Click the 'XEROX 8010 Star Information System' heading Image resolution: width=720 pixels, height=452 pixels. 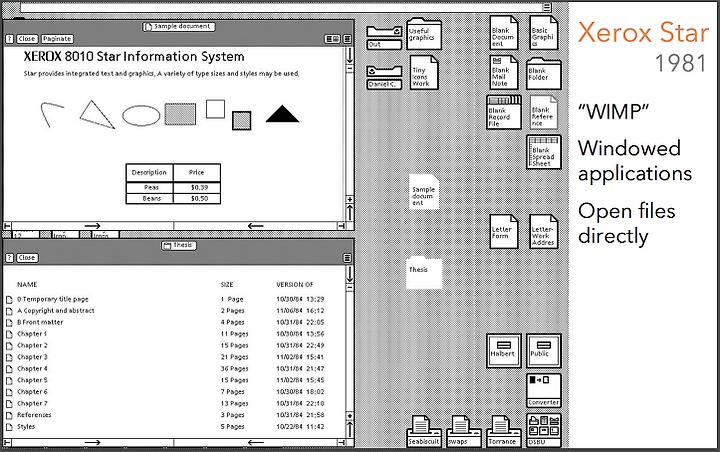click(134, 56)
